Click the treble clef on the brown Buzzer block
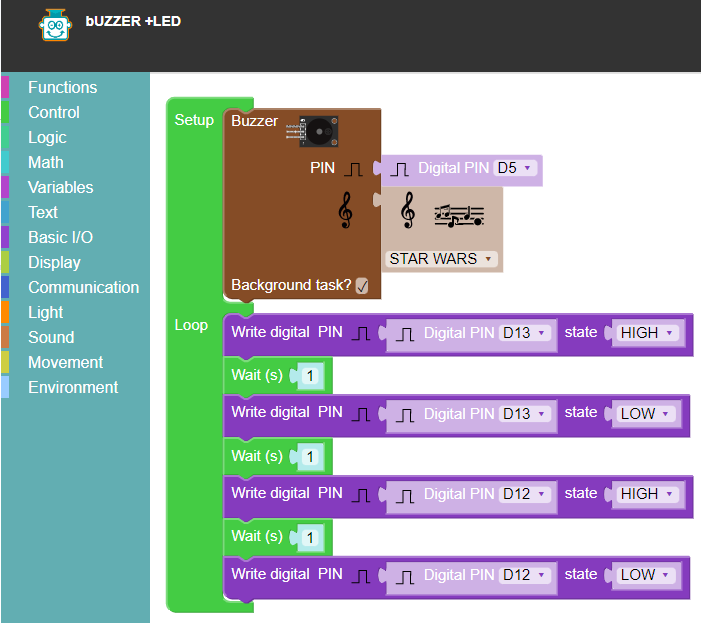 tap(345, 211)
